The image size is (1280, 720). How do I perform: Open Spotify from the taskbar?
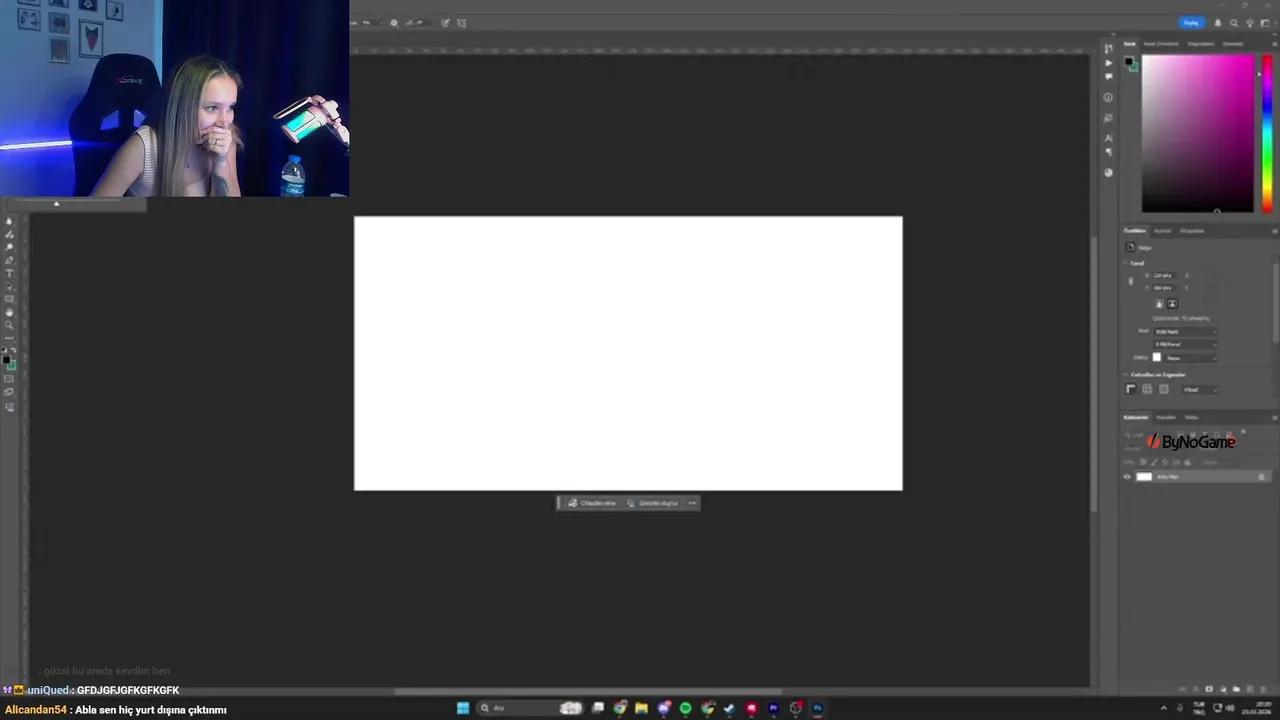tap(686, 708)
